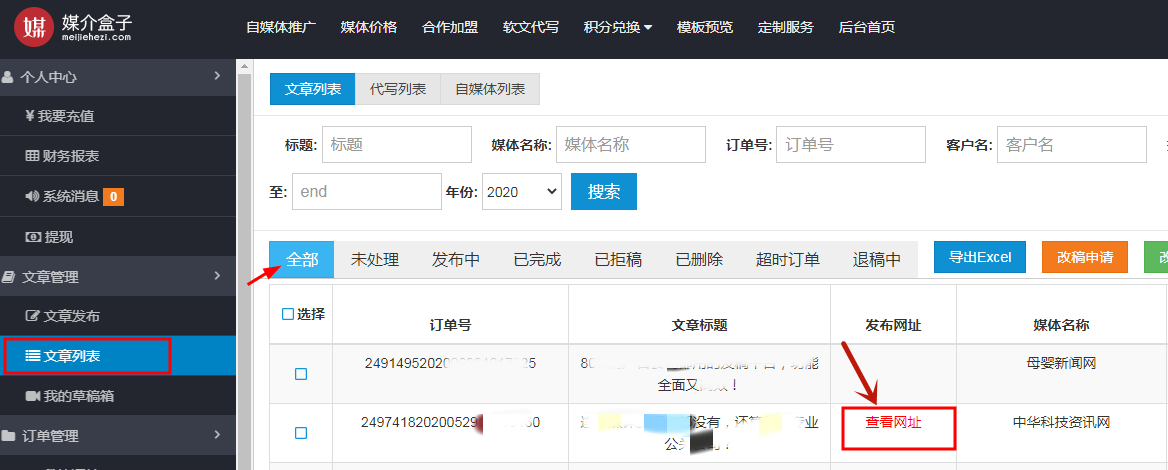Switch to the 代写列表 tab
1168x470 pixels.
pos(398,89)
